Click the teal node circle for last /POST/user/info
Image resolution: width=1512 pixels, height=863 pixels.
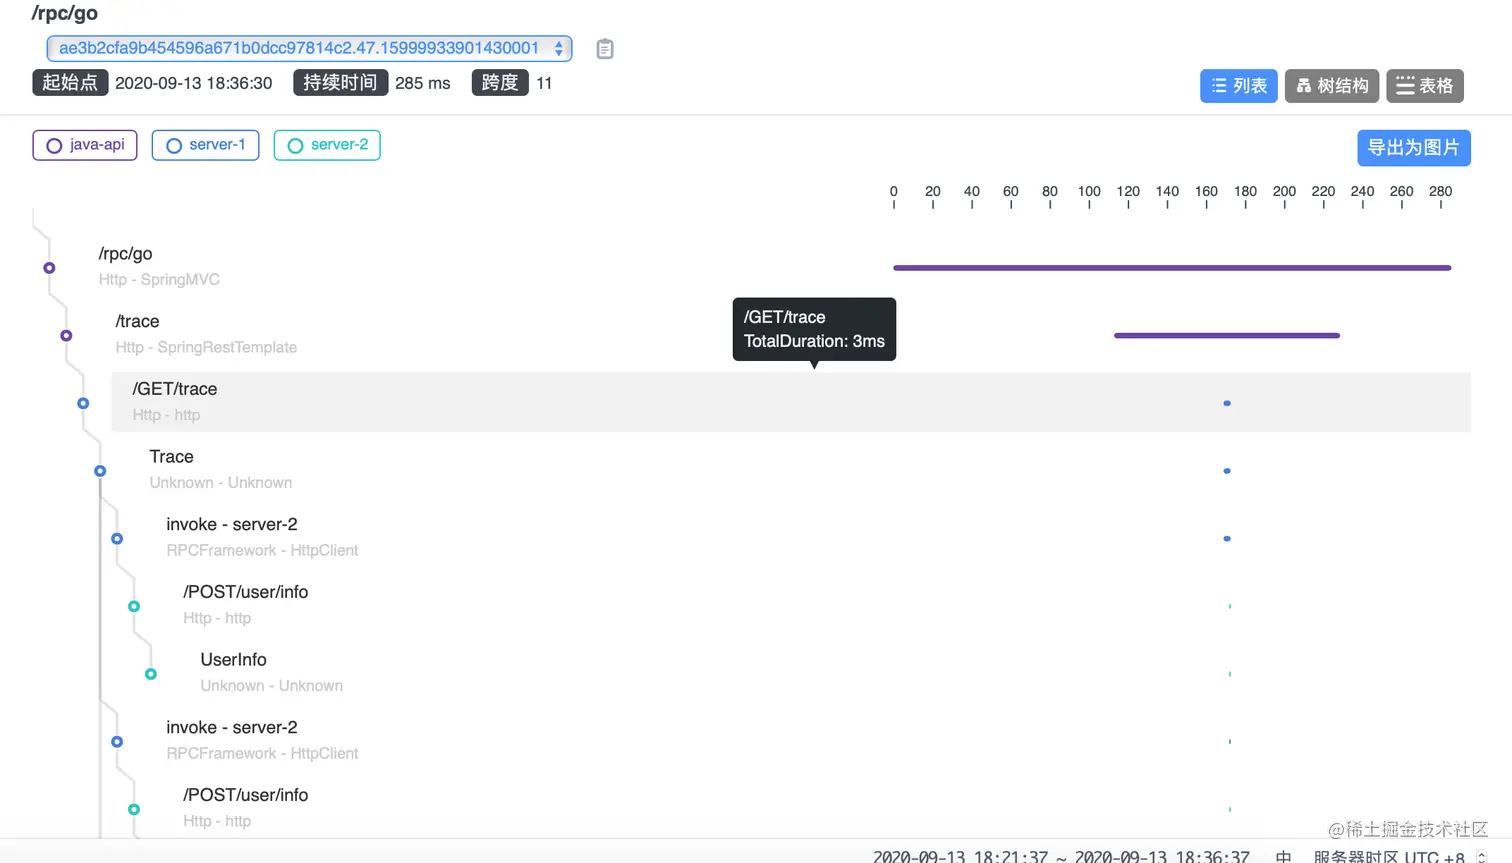[134, 809]
